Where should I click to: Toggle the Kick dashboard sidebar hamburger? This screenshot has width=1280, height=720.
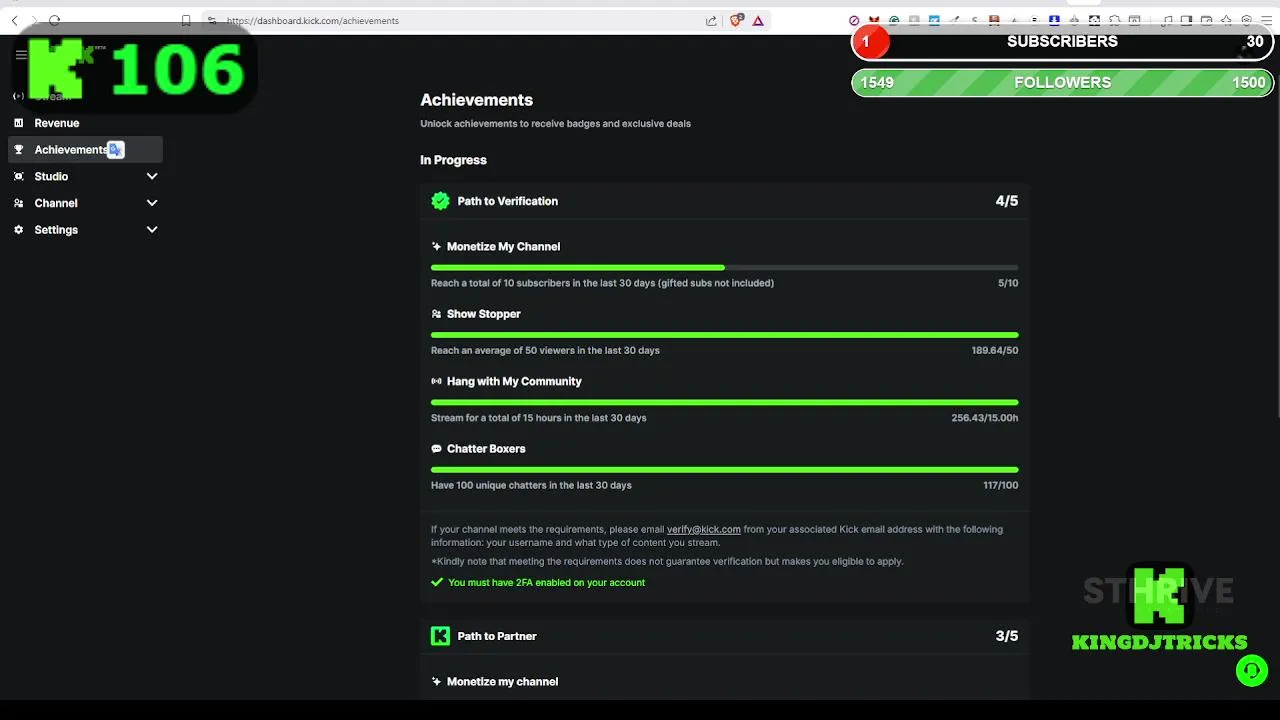pyautogui.click(x=21, y=55)
